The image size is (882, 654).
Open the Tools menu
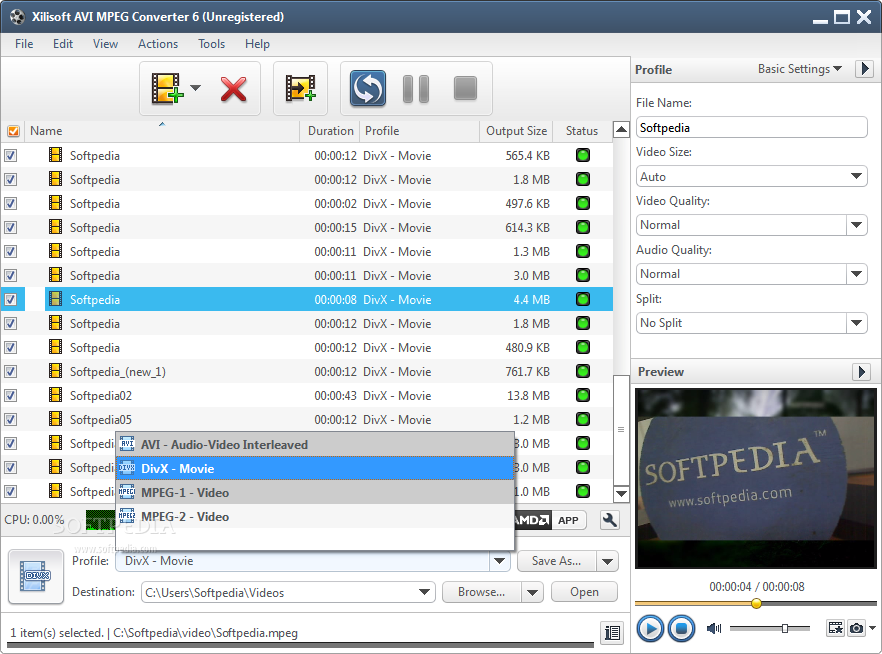coord(212,44)
